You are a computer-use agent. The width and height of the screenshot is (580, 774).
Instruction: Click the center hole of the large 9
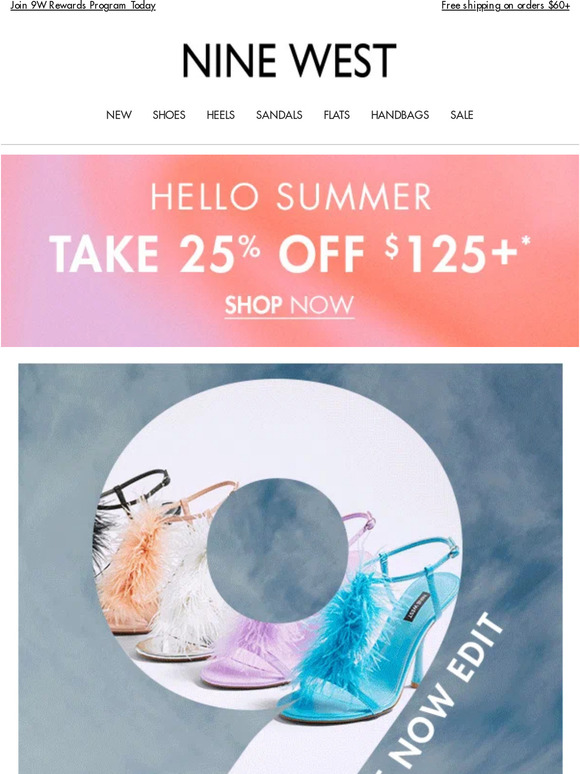tap(277, 550)
